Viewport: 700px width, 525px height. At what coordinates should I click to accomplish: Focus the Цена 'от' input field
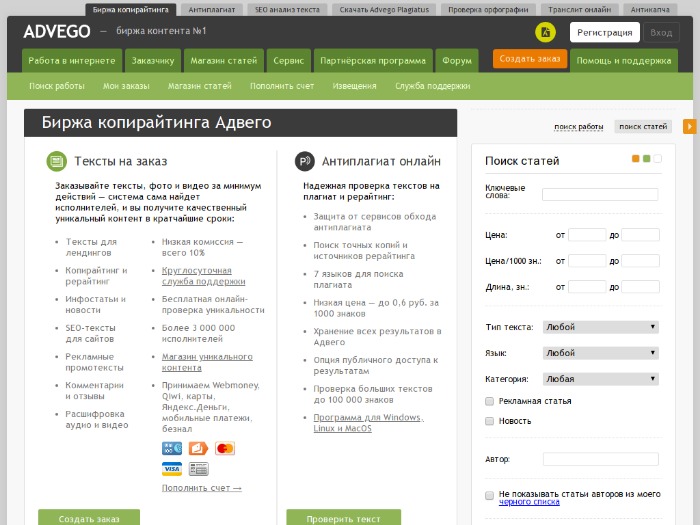(587, 235)
